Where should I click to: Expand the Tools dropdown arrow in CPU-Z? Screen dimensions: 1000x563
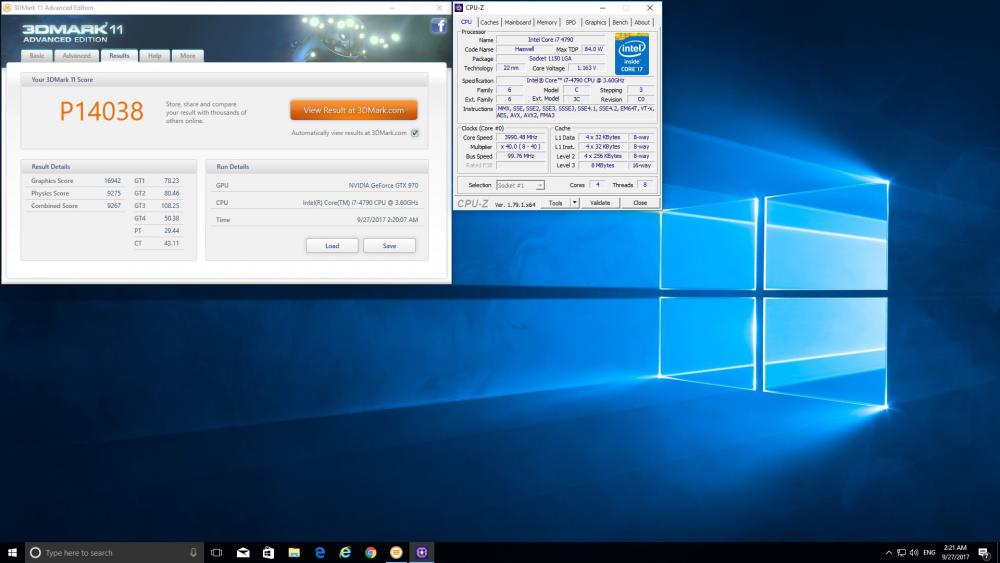point(575,203)
